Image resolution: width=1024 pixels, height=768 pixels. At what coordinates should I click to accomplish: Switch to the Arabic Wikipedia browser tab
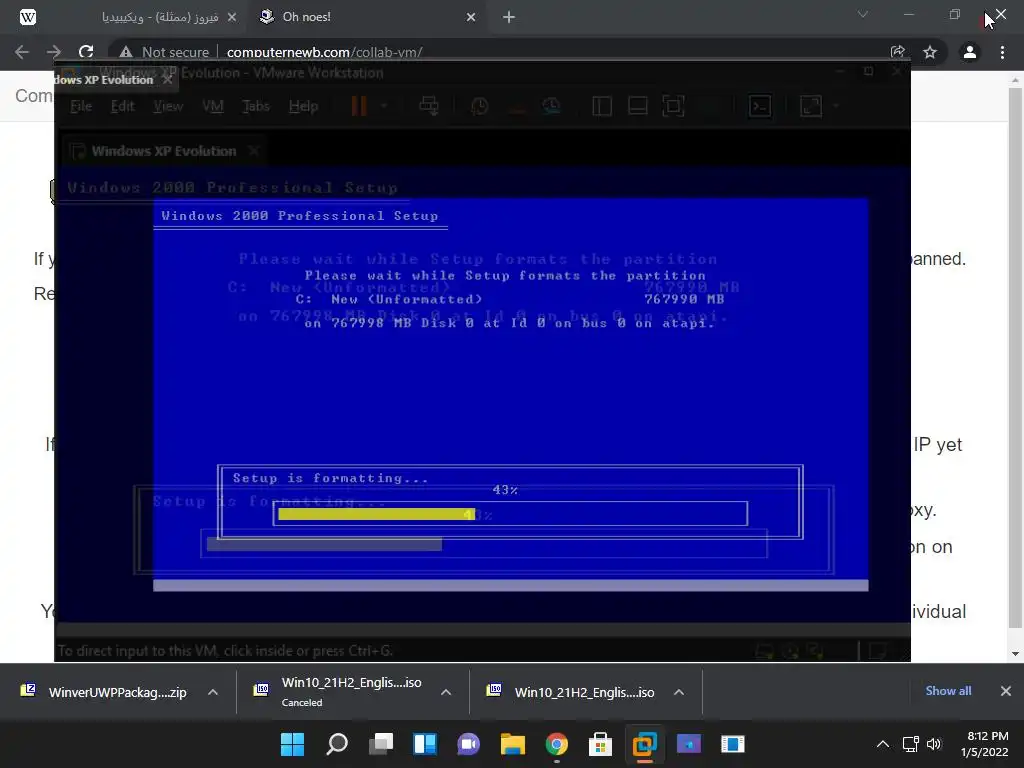159,17
